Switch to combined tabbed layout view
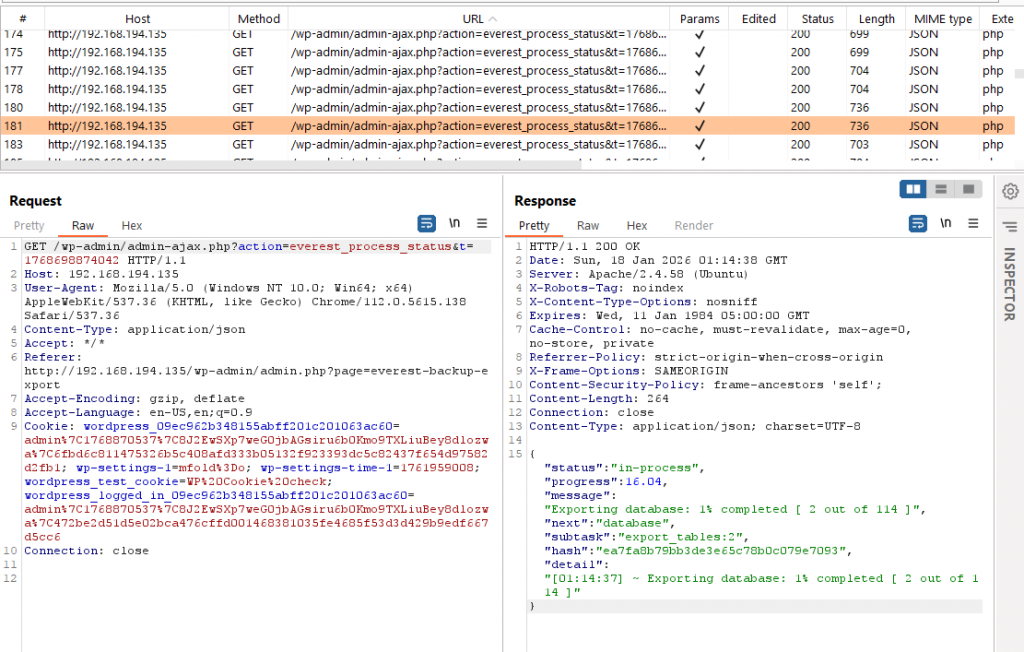This screenshot has width=1024, height=652. pos(967,189)
